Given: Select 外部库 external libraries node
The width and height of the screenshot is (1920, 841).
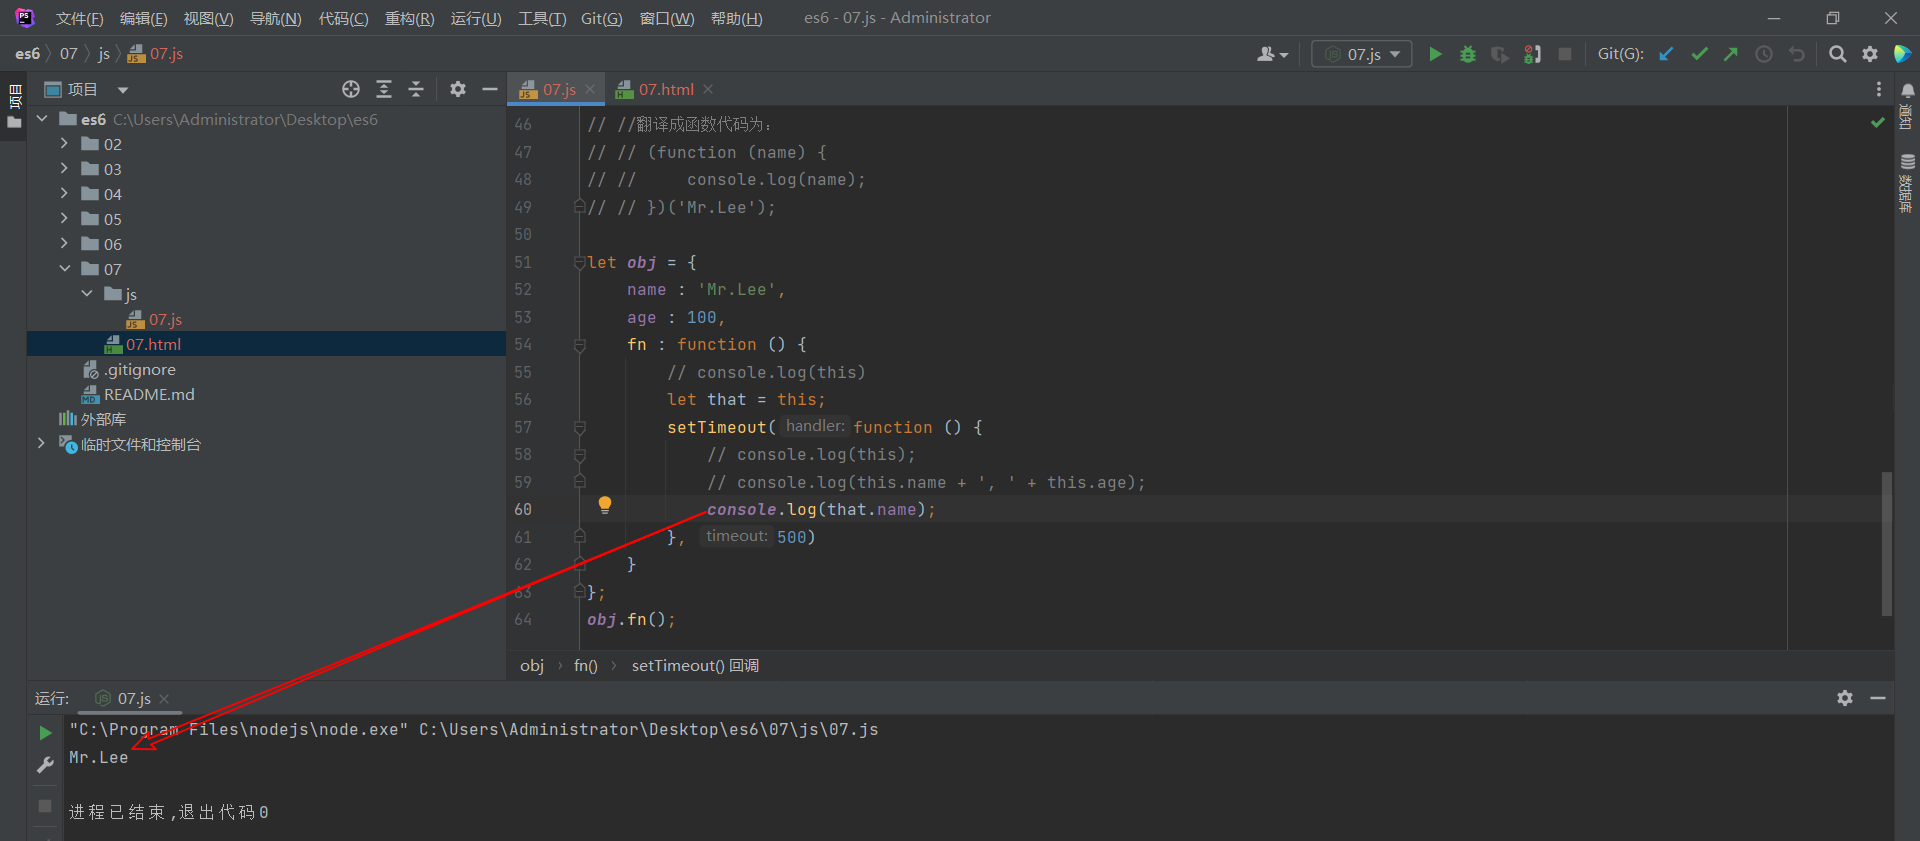Looking at the screenshot, I should (103, 419).
